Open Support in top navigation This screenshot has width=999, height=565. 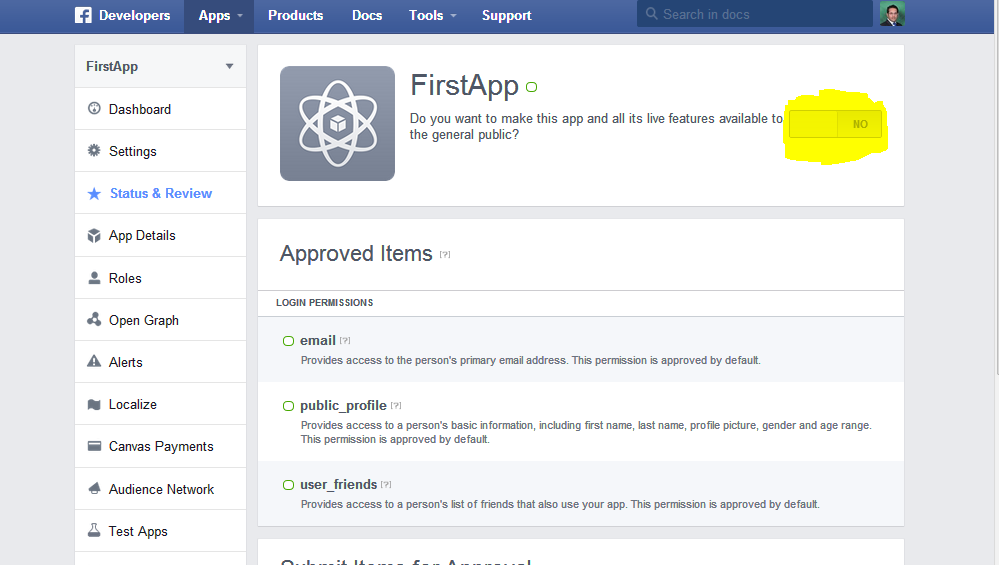point(507,15)
